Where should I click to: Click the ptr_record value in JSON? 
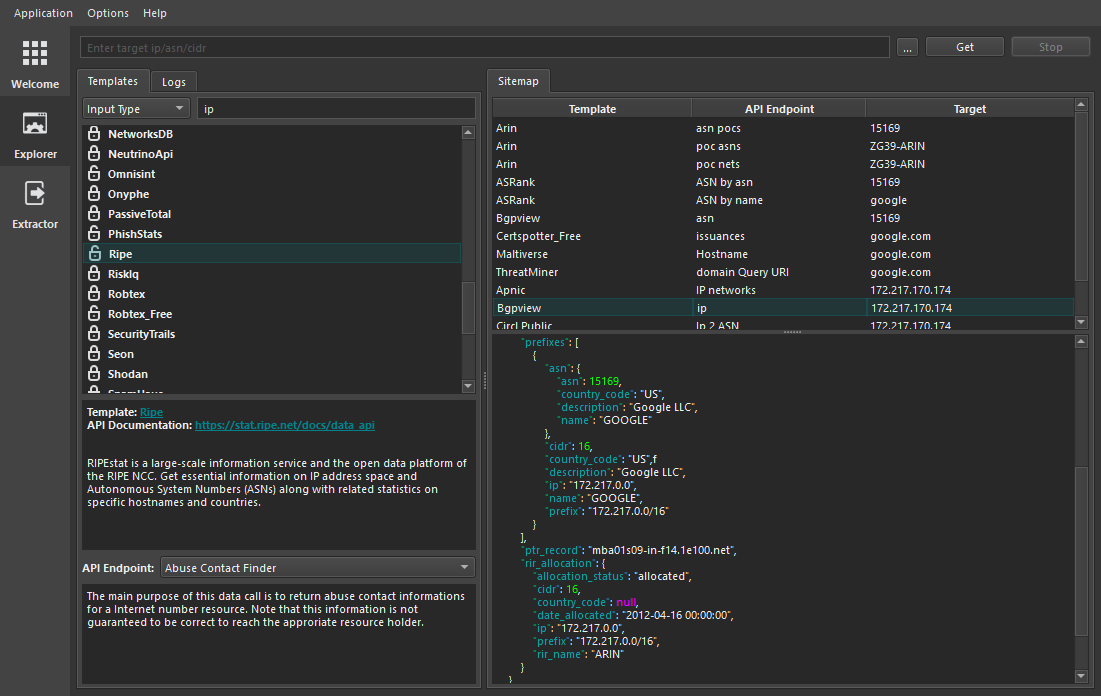661,550
